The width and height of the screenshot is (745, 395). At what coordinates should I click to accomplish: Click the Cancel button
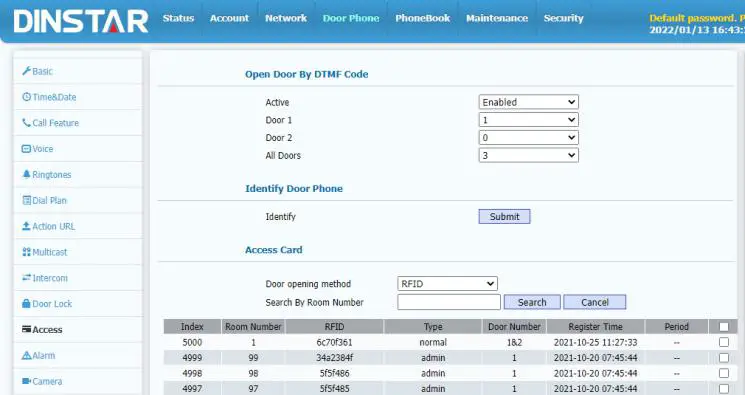[x=594, y=302]
